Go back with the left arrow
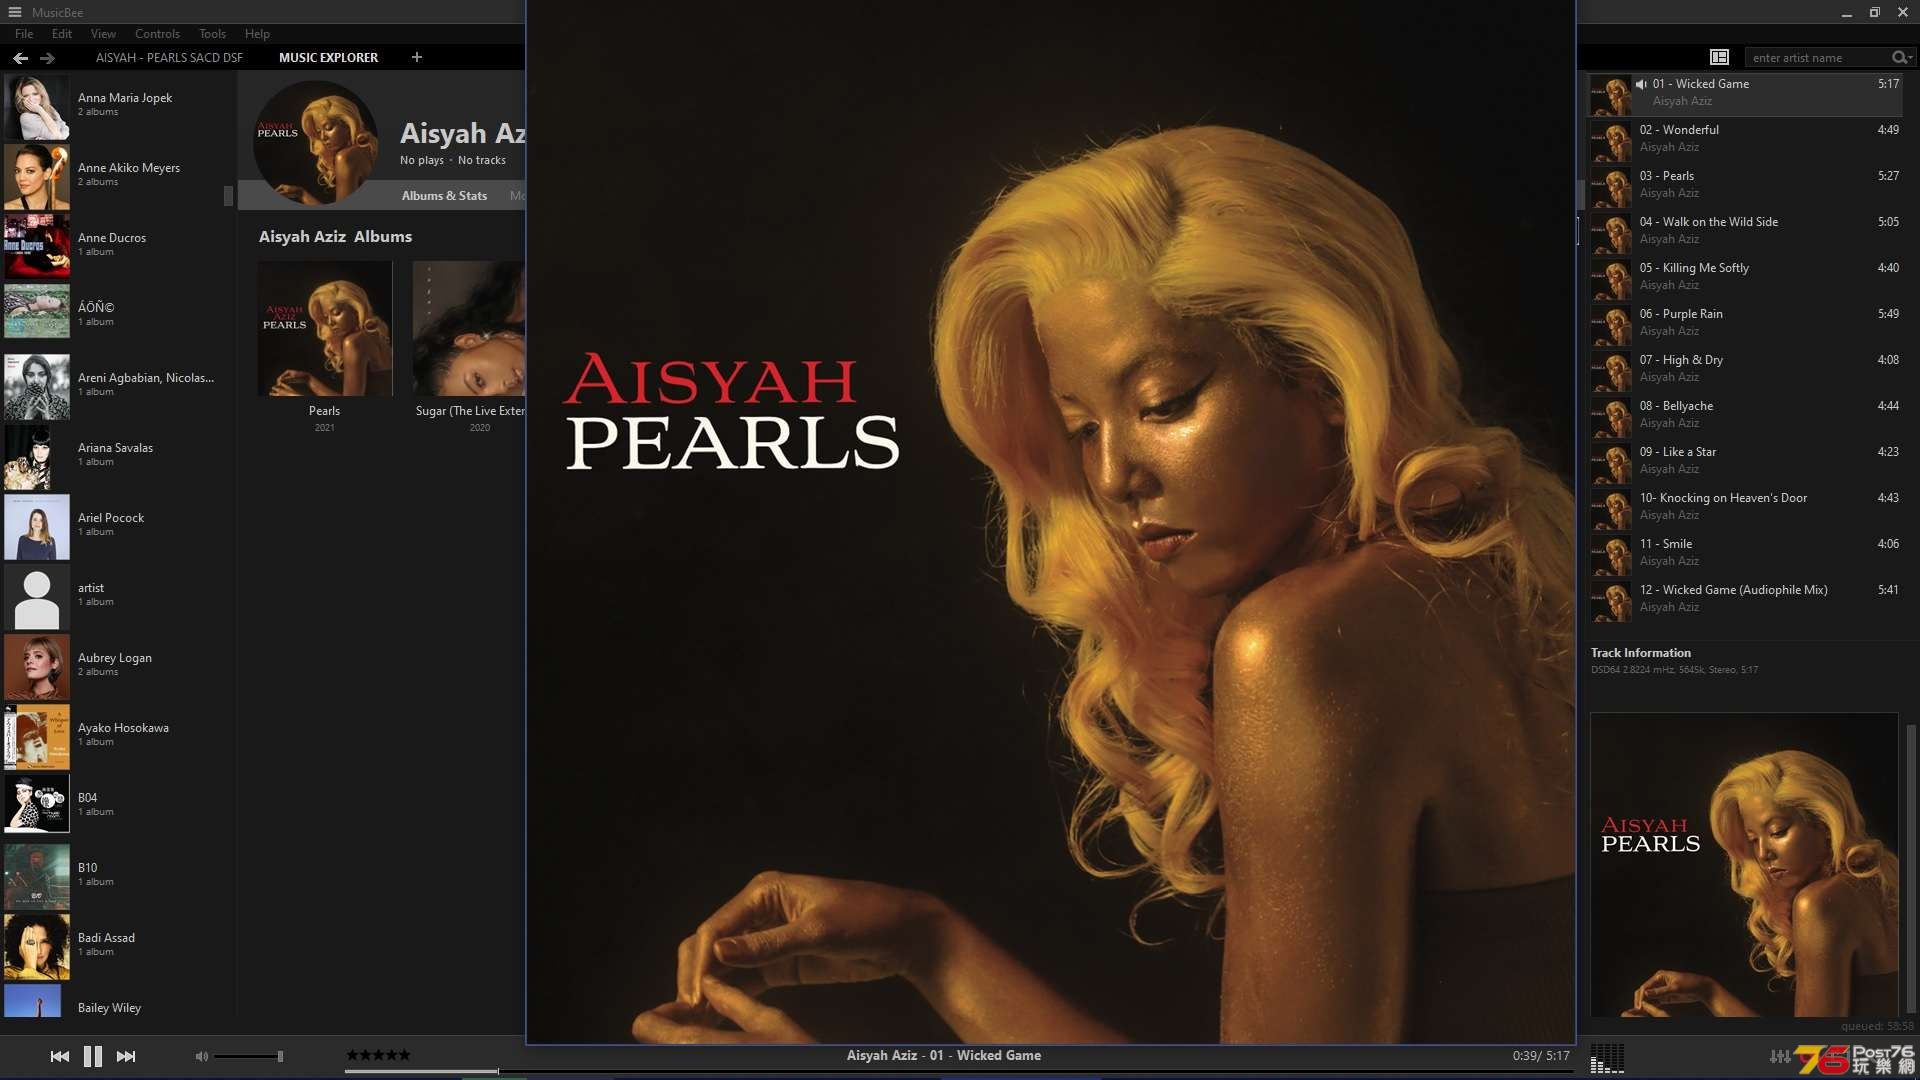Screen dimensions: 1920x1080 pos(20,58)
